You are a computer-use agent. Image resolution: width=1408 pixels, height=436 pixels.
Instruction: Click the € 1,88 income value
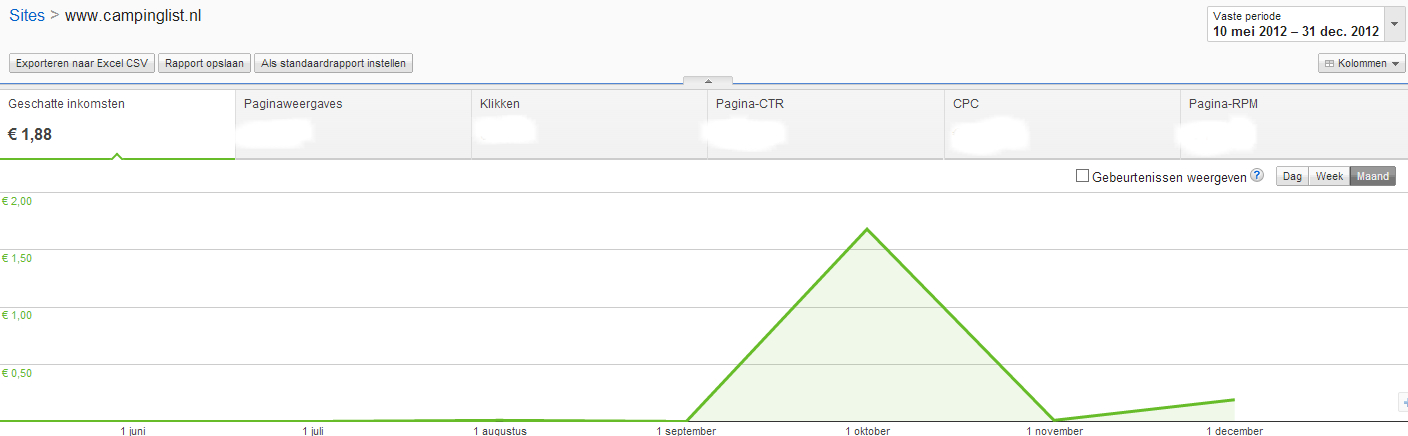pyautogui.click(x=30, y=135)
